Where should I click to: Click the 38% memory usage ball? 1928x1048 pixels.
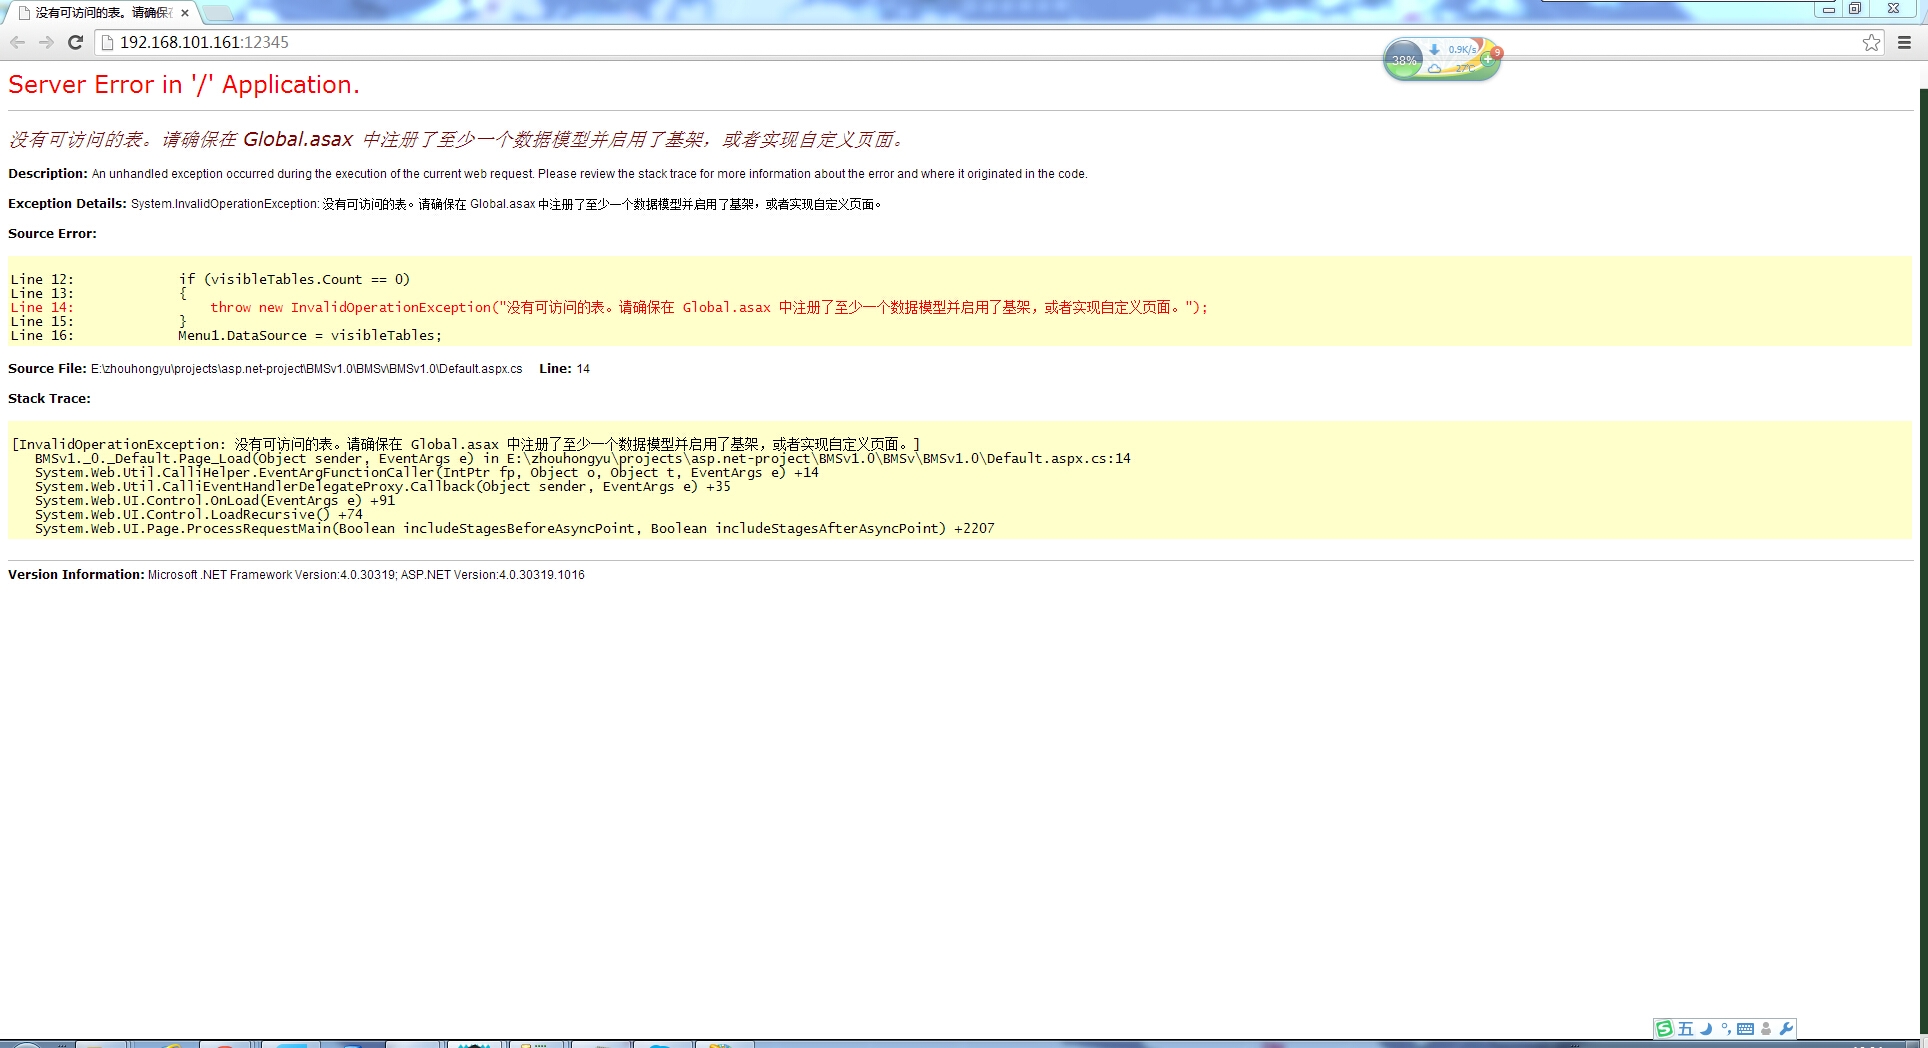tap(1404, 60)
